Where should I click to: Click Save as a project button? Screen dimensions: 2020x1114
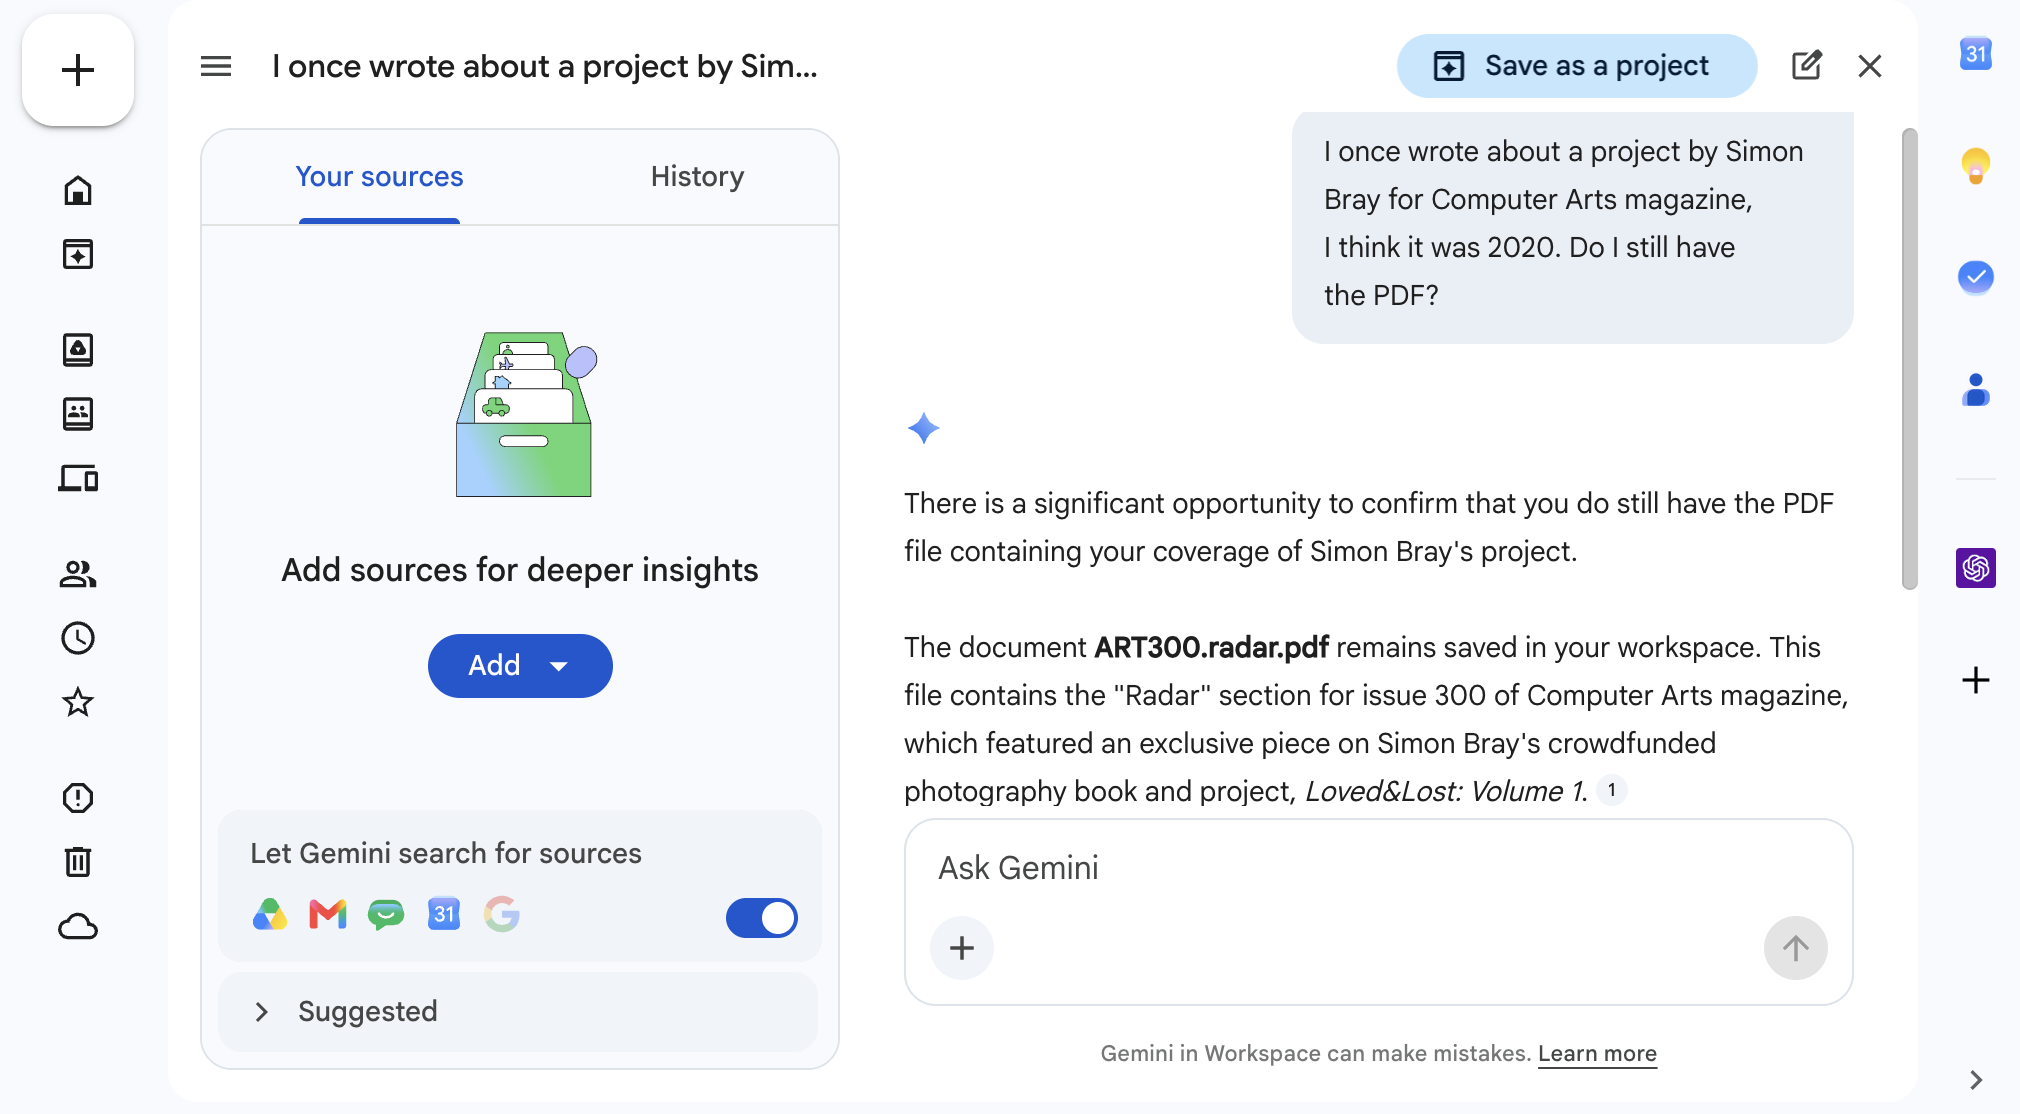click(1577, 66)
